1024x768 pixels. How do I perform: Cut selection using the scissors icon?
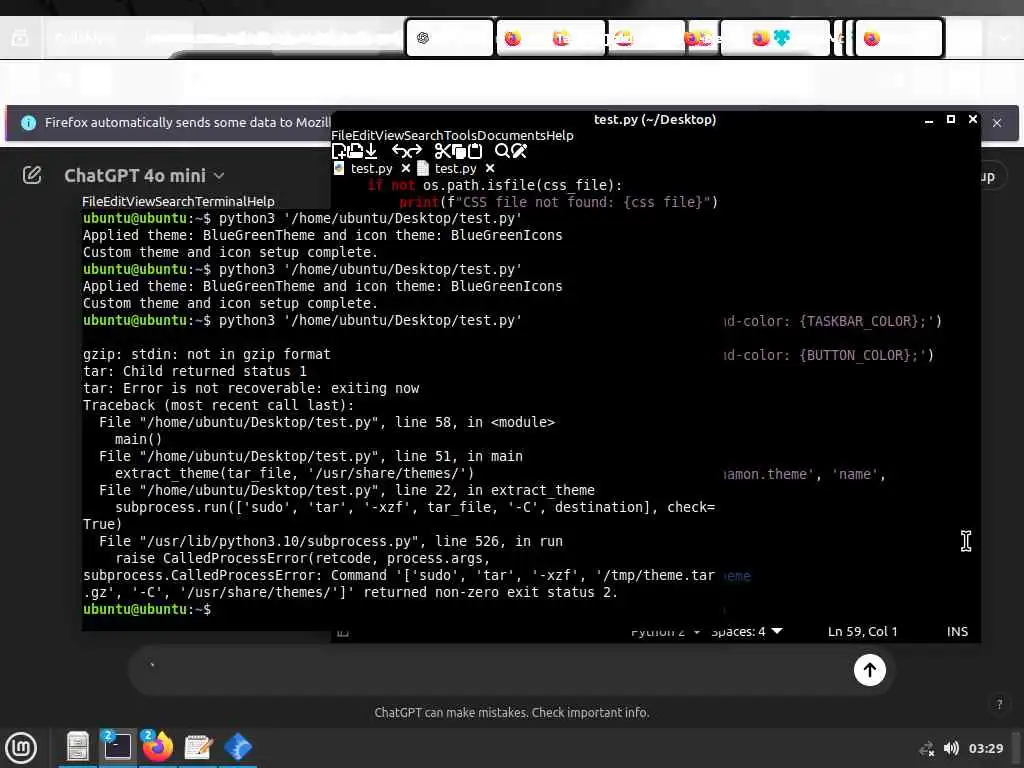tap(442, 152)
